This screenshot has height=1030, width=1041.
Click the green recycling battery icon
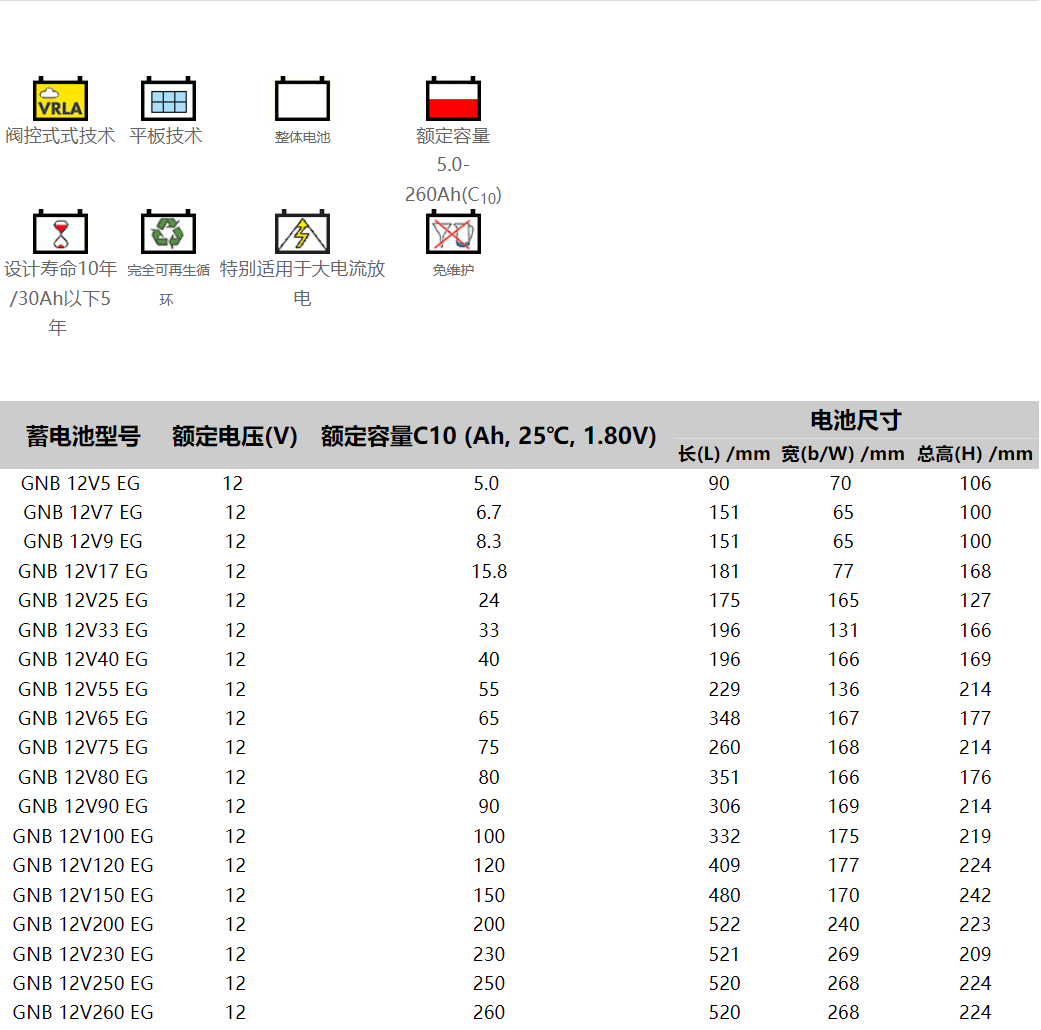168,232
